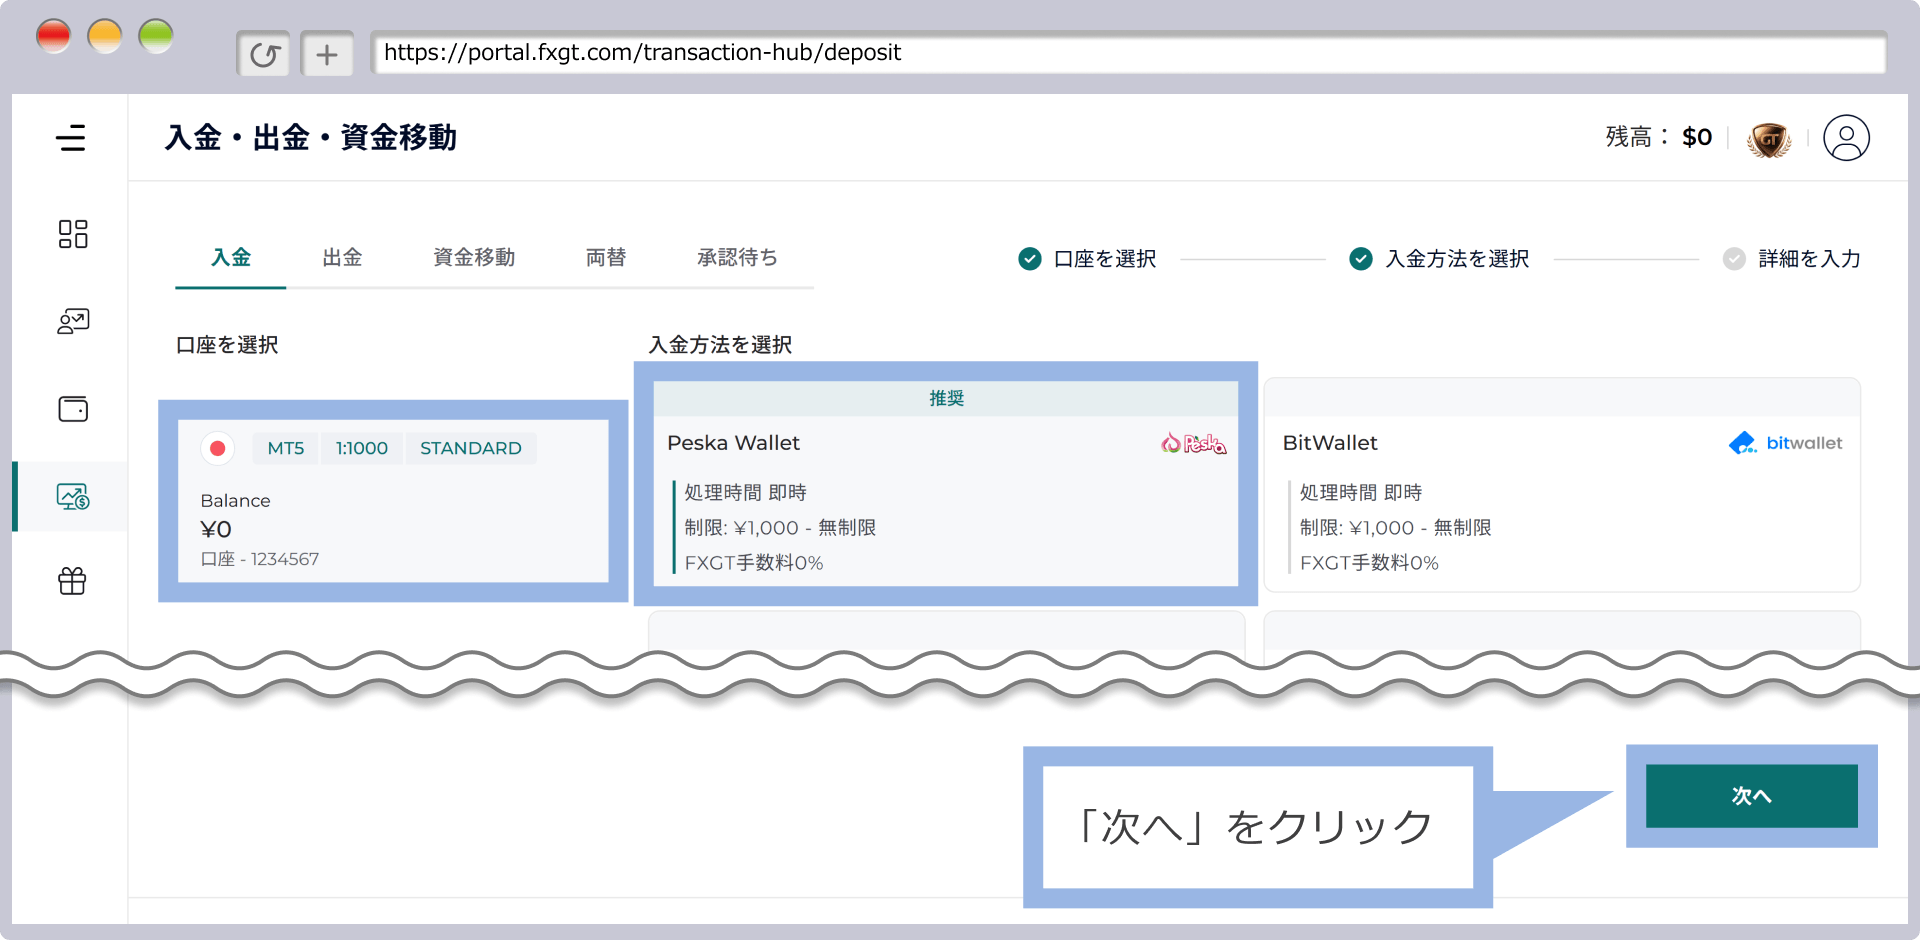This screenshot has height=940, width=1920.
Task: Click BitWallet 制限: ¥1,000 - 無制限 text
Action: (x=1395, y=528)
